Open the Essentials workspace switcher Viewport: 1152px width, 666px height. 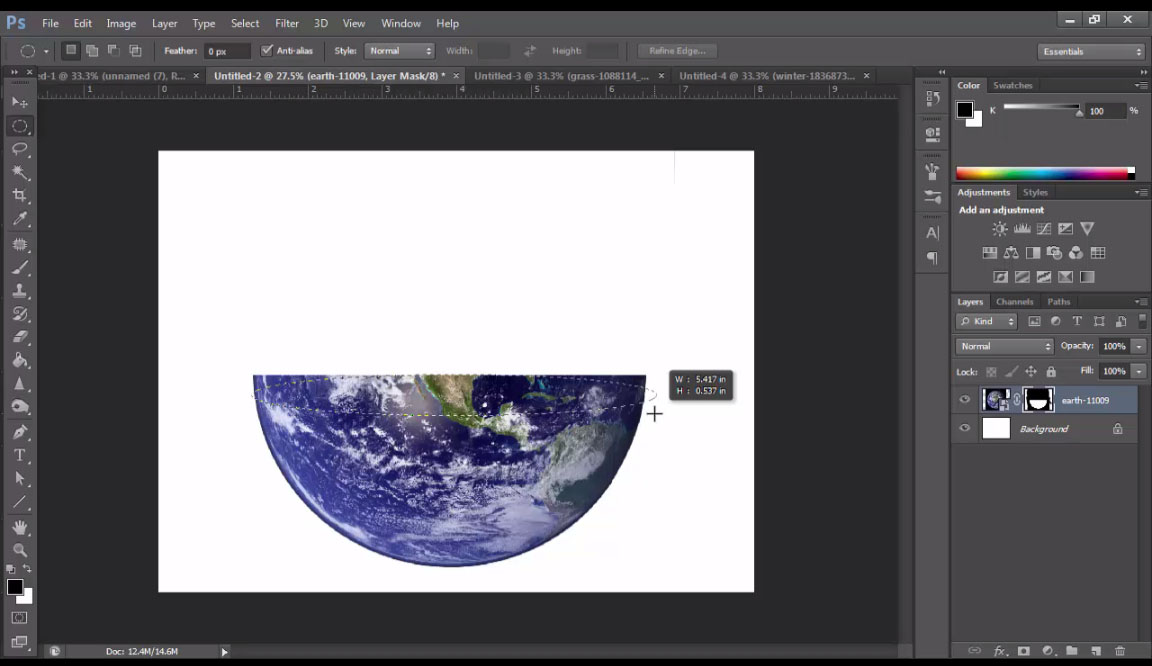1090,50
